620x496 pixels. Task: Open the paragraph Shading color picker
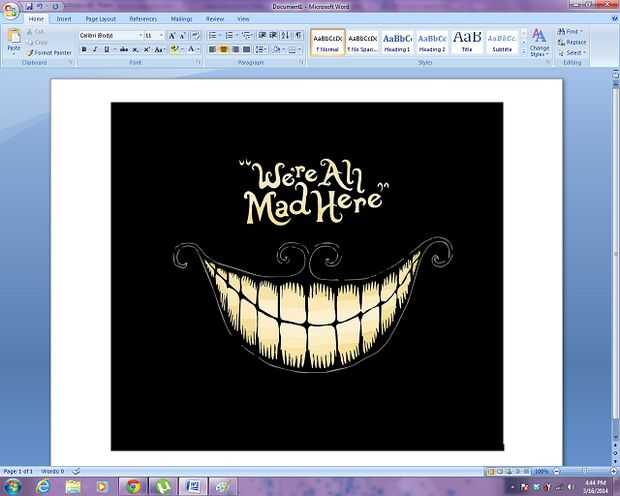[x=284, y=49]
